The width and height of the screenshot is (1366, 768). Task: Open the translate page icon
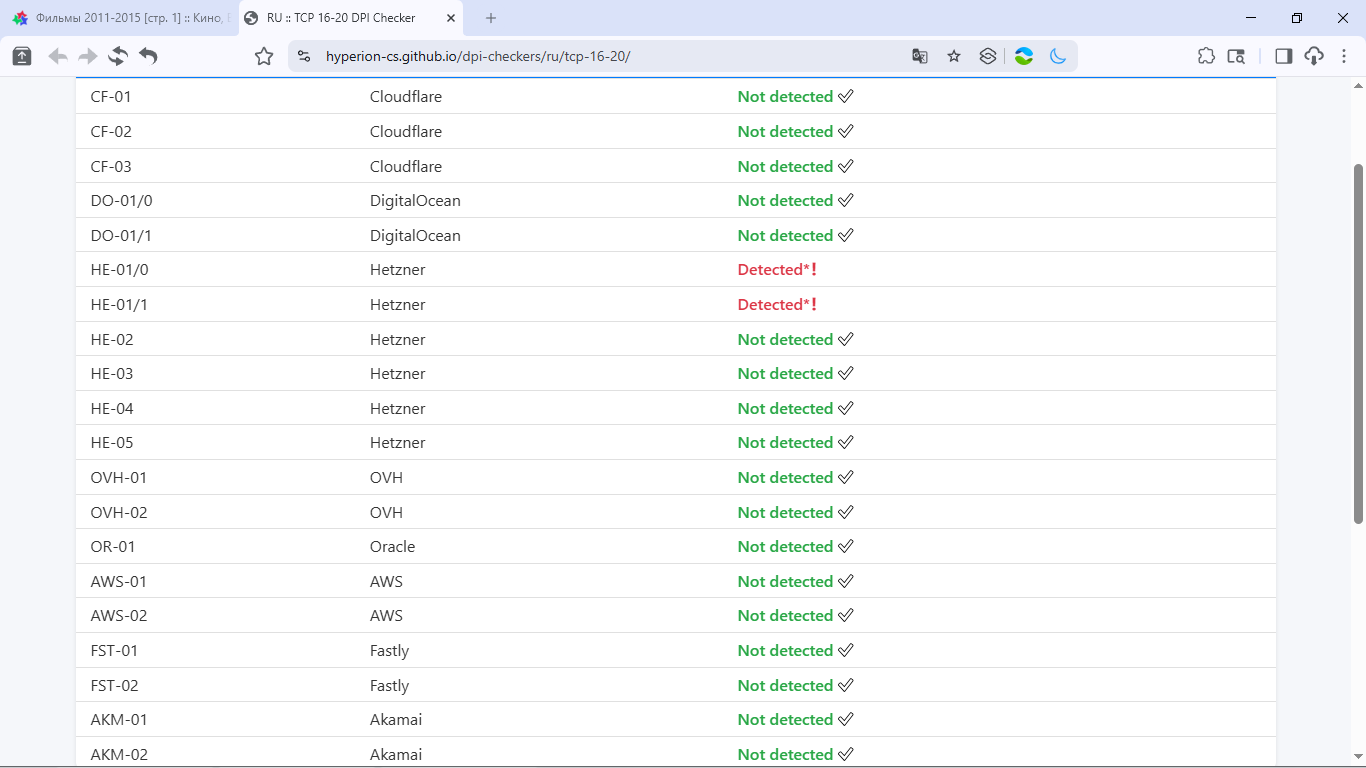tap(920, 56)
